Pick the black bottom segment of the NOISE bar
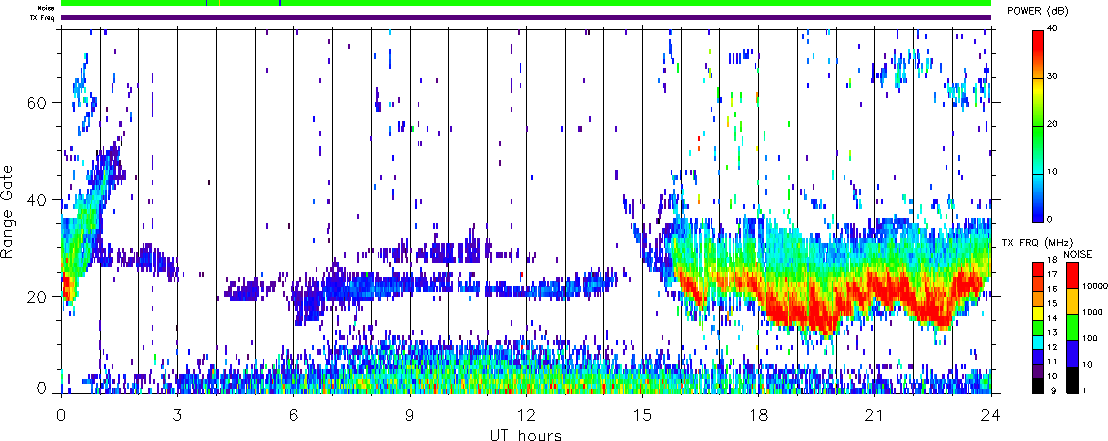This screenshot has height=441, width=1108. [1072, 380]
